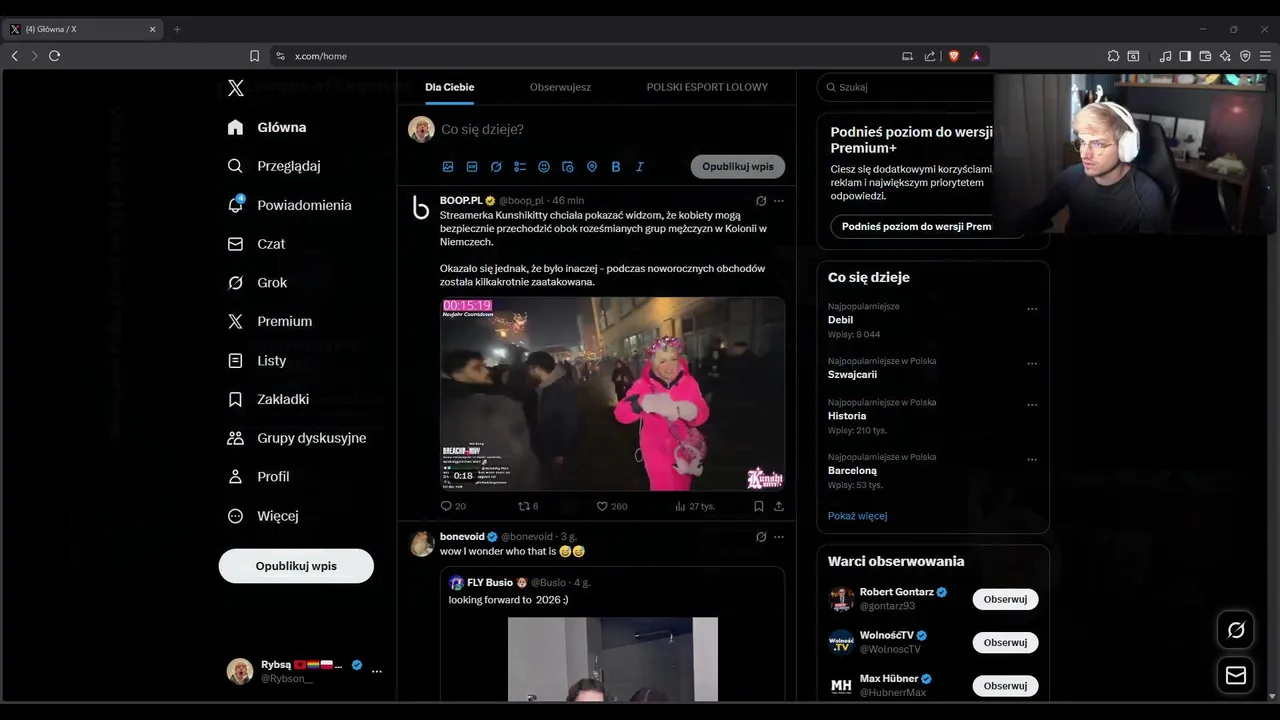Follow Max Hübner with Obserwuj button

point(1005,686)
